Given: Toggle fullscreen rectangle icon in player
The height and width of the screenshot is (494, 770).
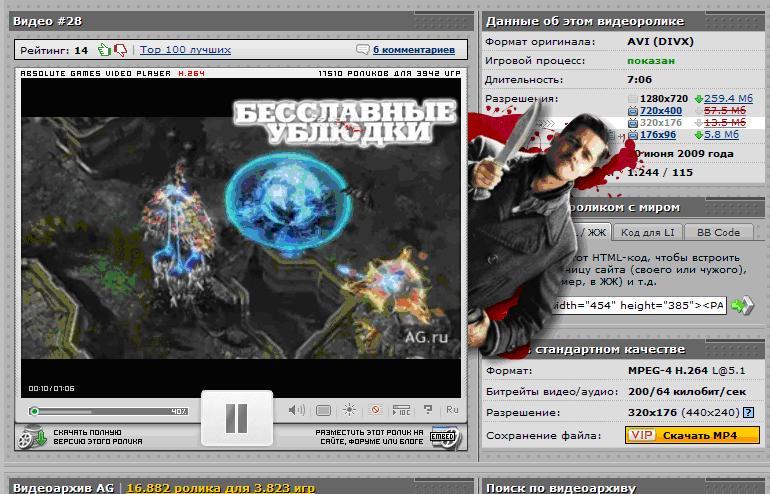Looking at the screenshot, I should [324, 410].
